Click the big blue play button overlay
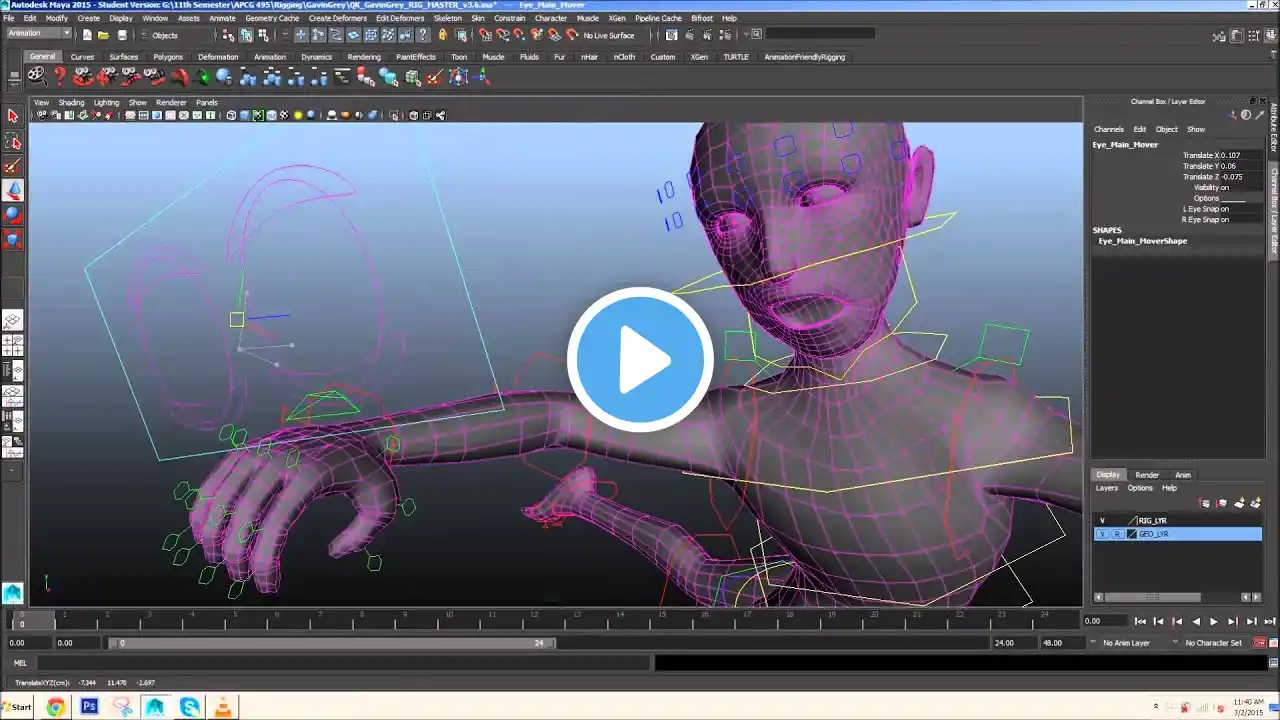 pyautogui.click(x=640, y=359)
